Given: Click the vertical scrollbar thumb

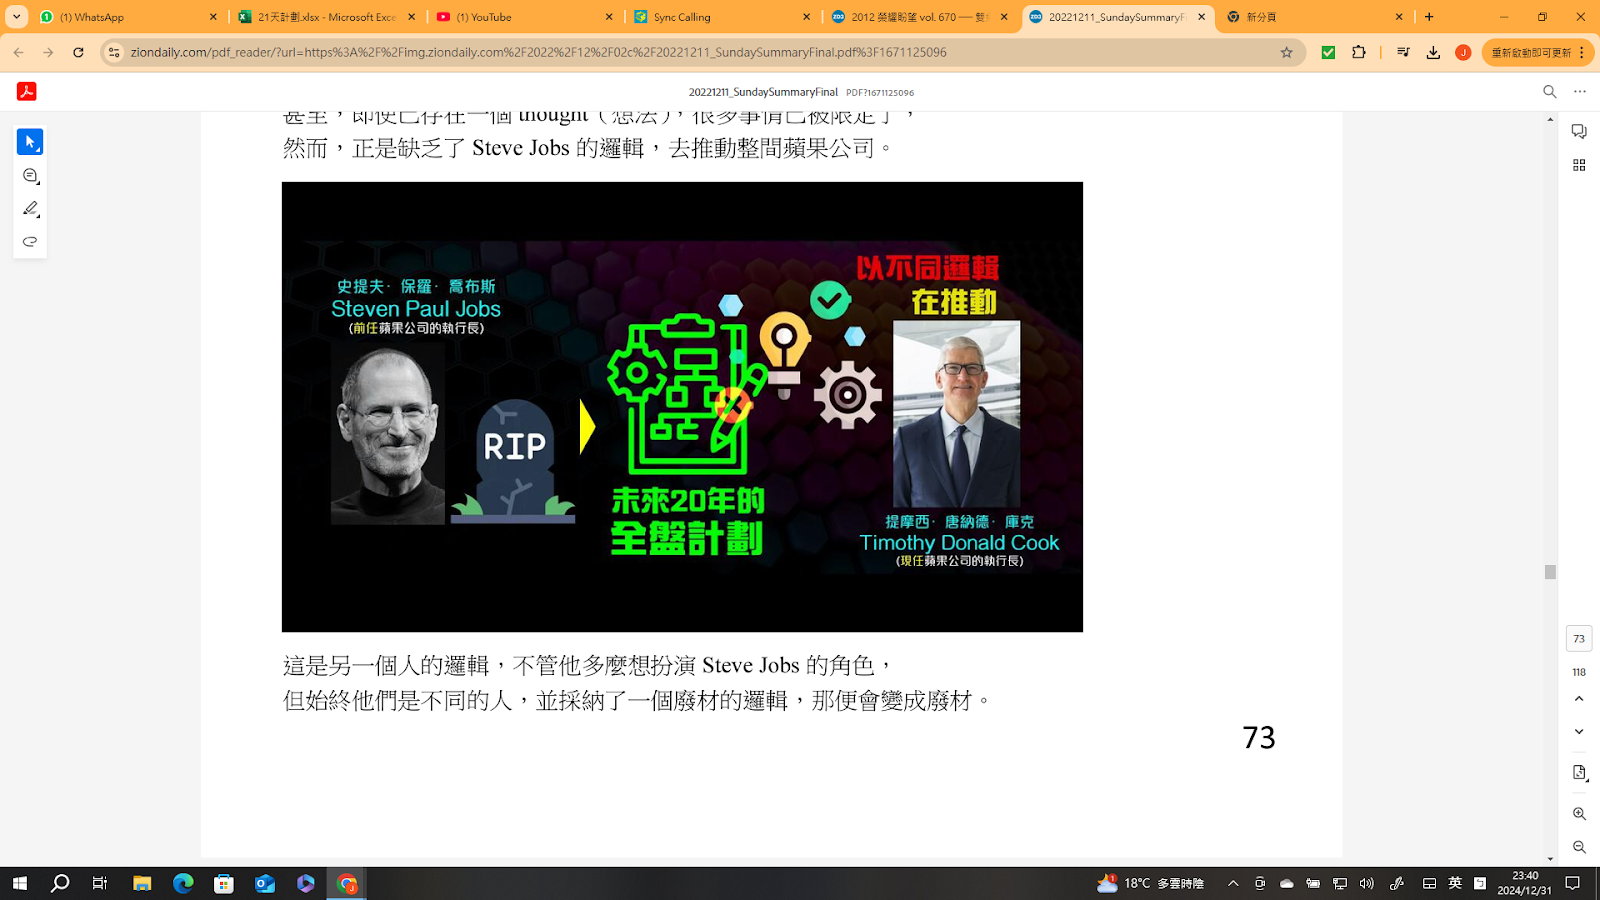Looking at the screenshot, I should (x=1550, y=572).
